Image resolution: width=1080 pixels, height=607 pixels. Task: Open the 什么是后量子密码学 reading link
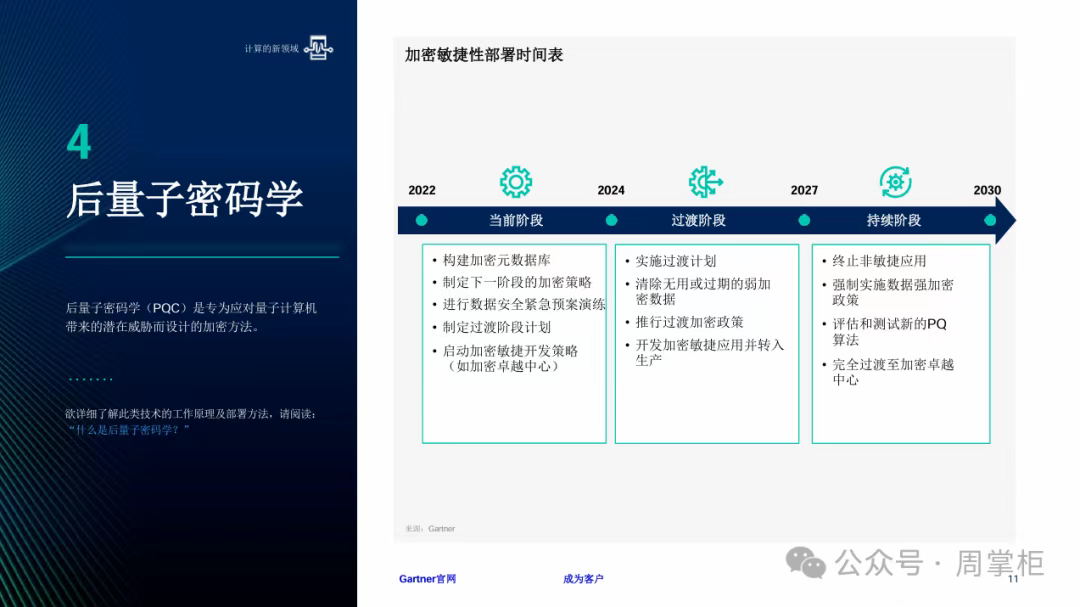(x=130, y=429)
